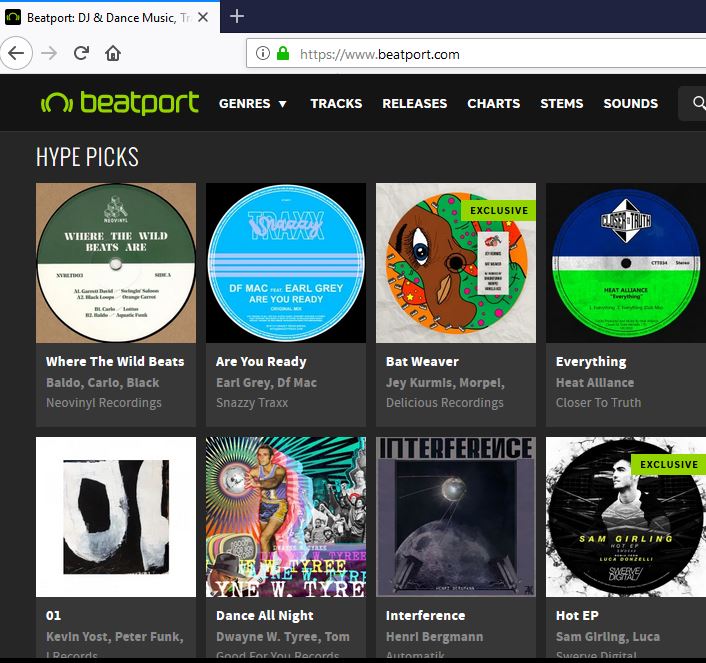Open artist Henri Bergmann
The height and width of the screenshot is (663, 706).
(x=434, y=637)
